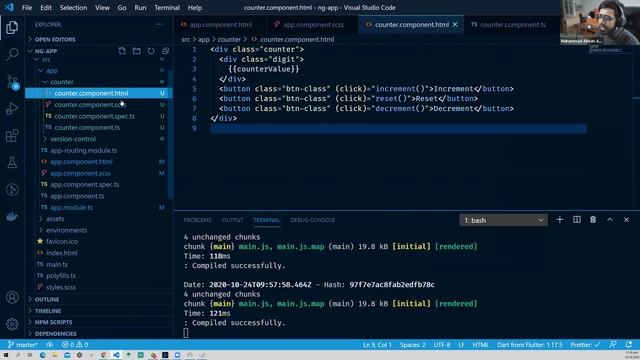Open the terminal selector dropdown '1: bash'

(503, 220)
